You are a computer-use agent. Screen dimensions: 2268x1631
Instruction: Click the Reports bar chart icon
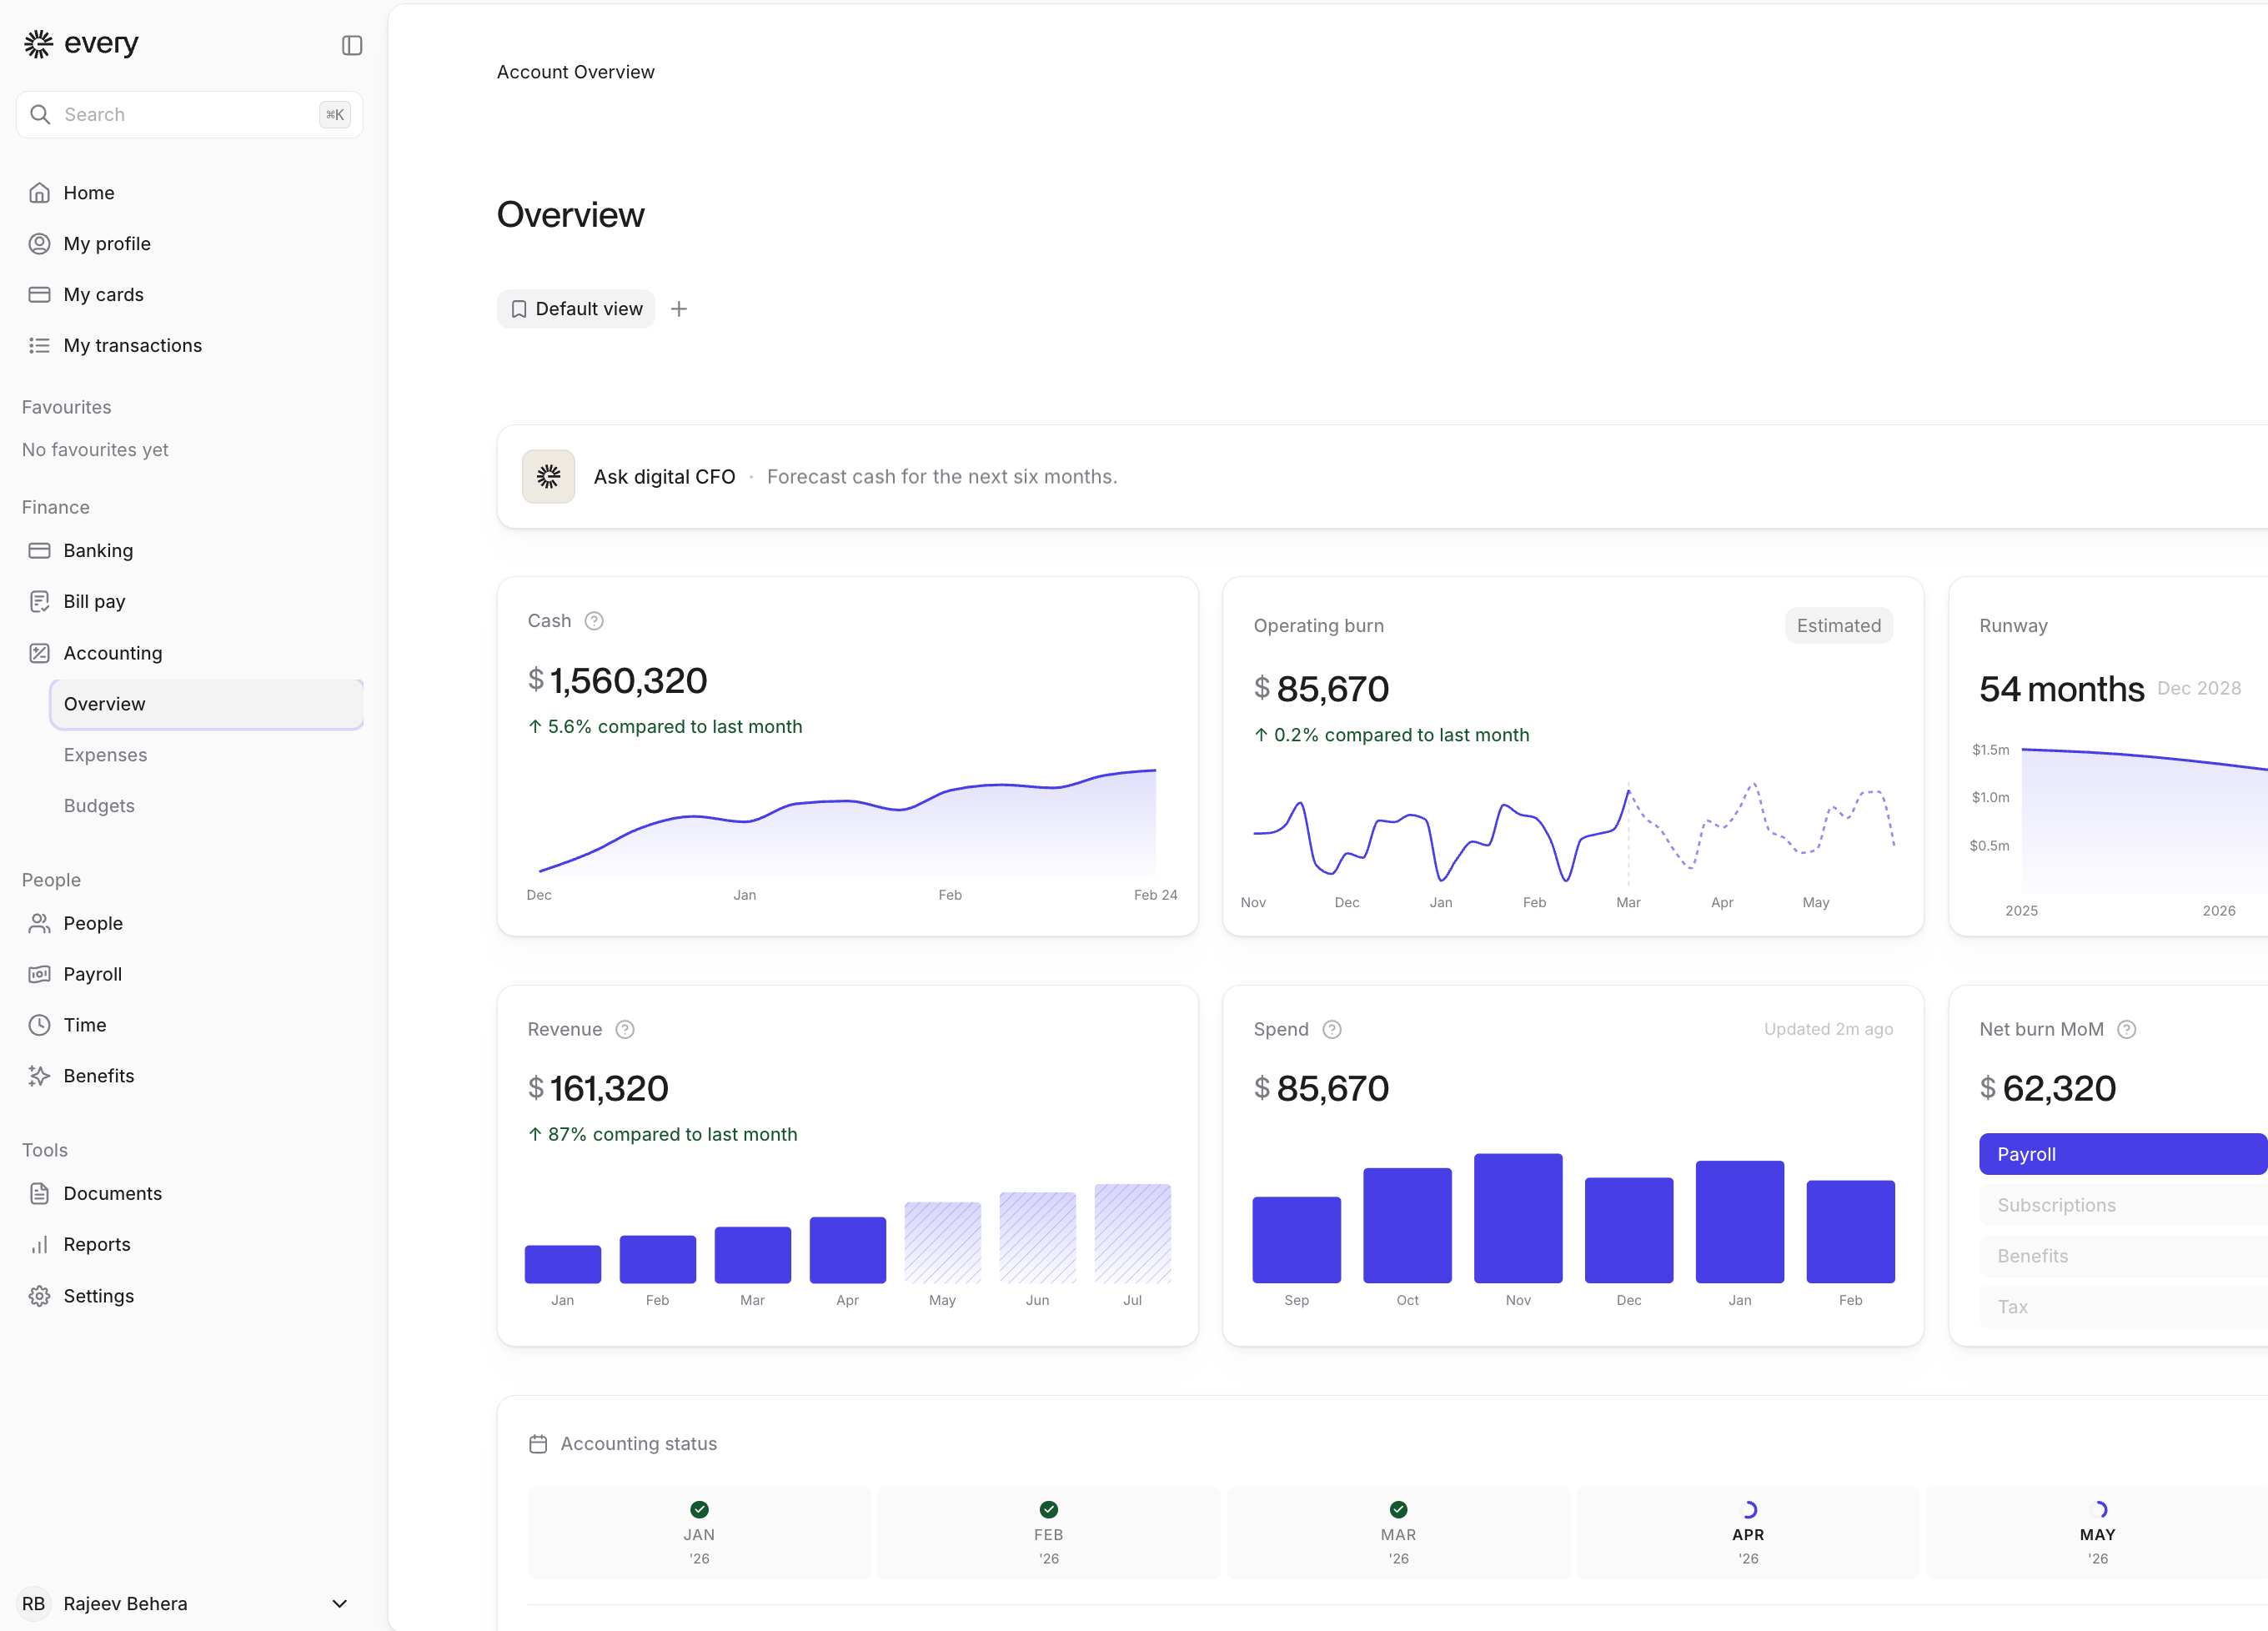point(39,1244)
